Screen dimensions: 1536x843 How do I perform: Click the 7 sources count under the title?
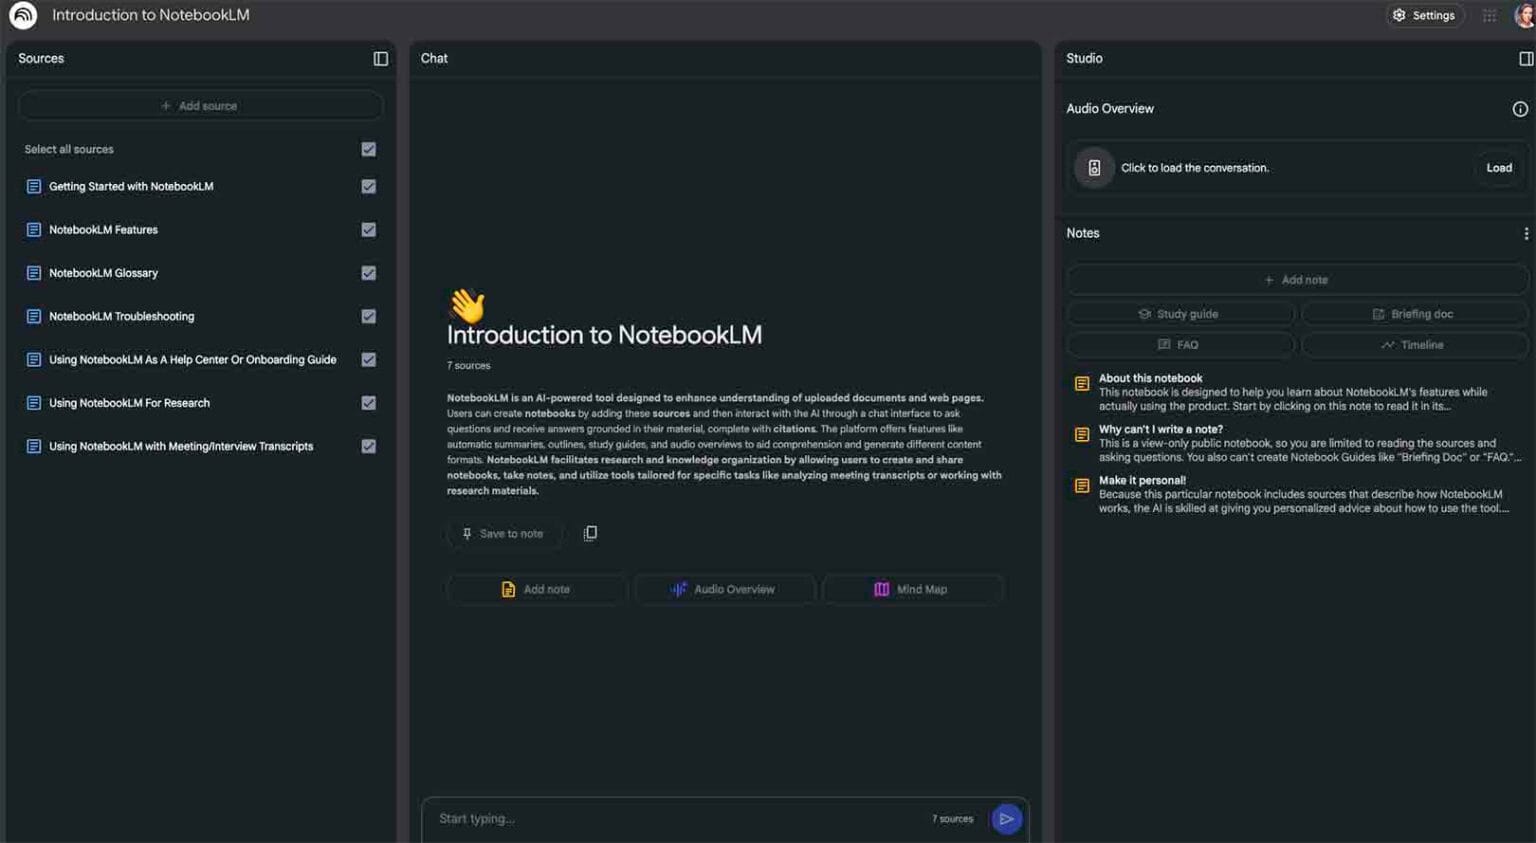(x=468, y=366)
